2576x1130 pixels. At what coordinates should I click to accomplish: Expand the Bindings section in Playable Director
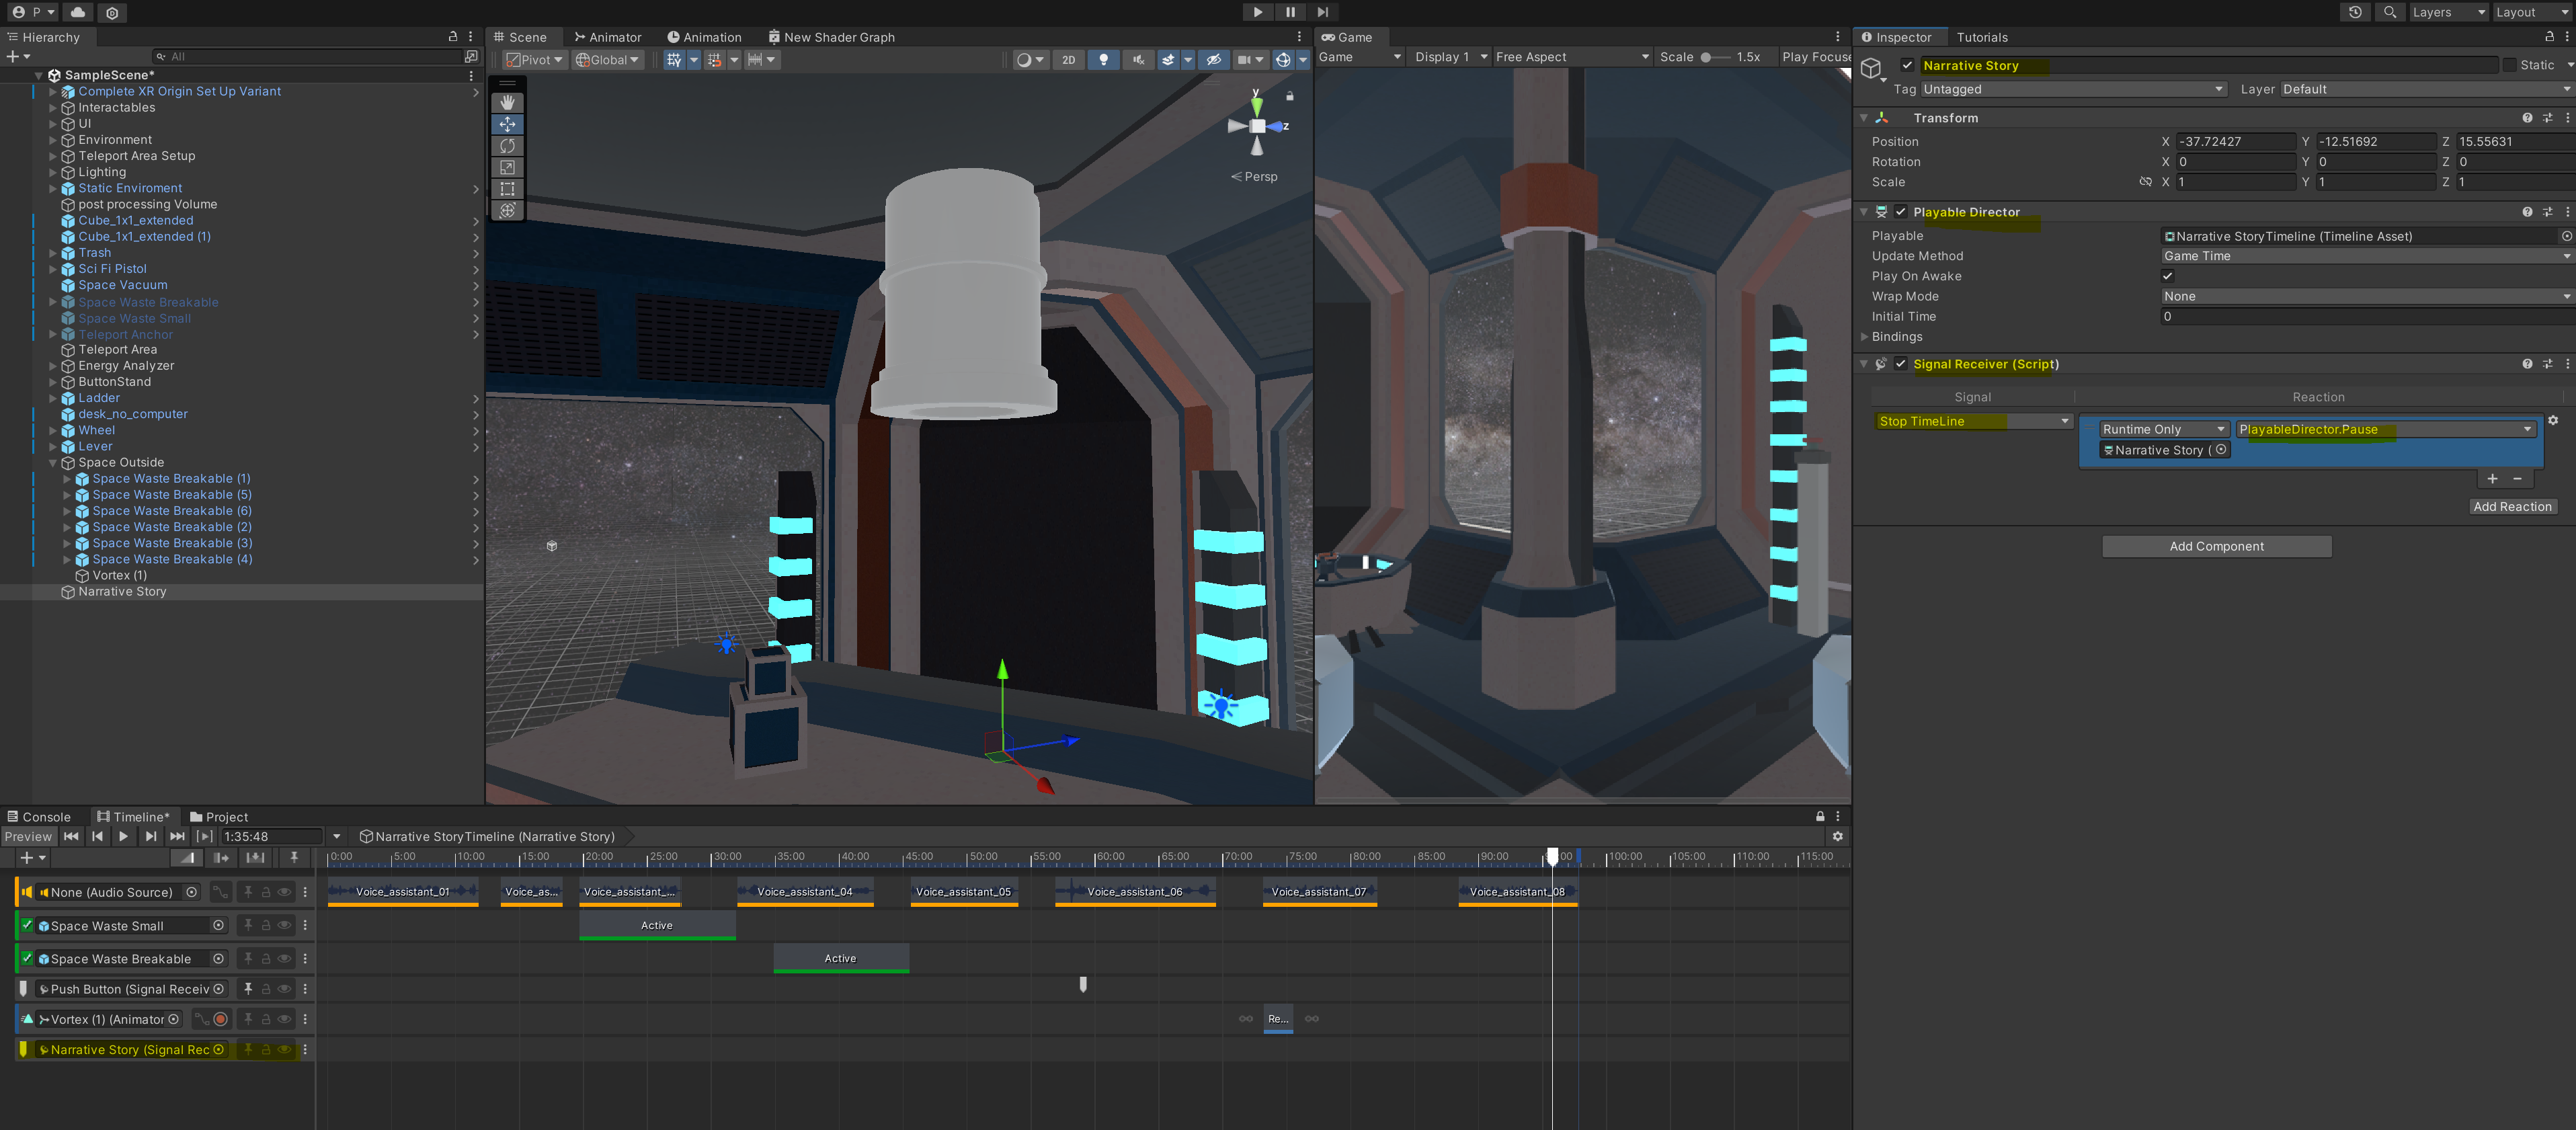pyautogui.click(x=1864, y=337)
